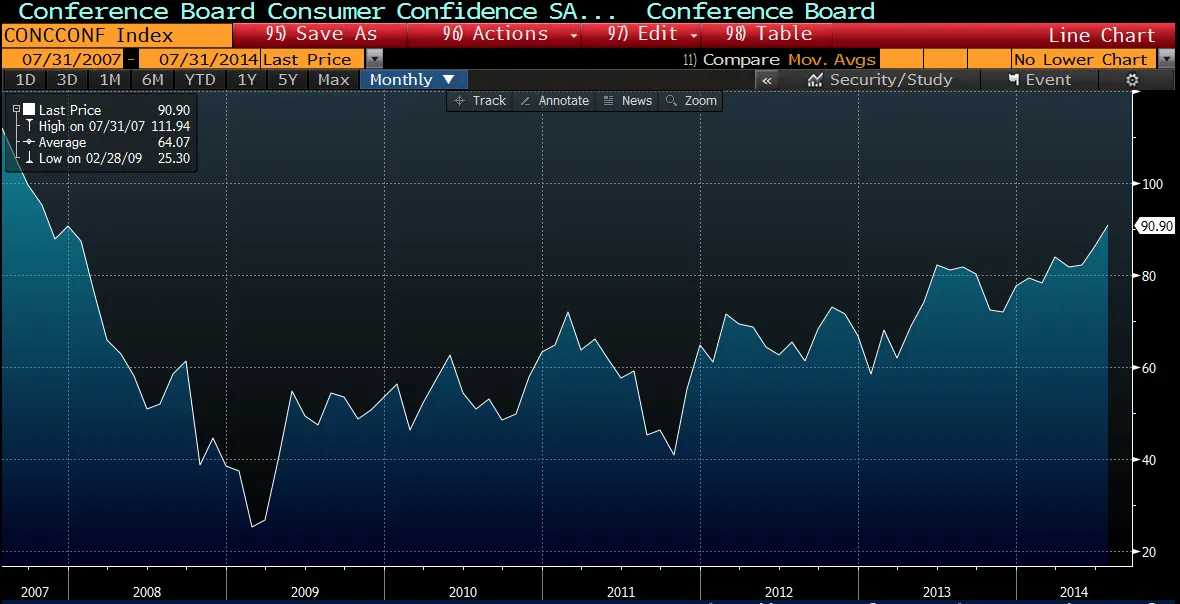Image resolution: width=1180 pixels, height=604 pixels.
Task: Edit start date 07/31/2007 field
Action: [62, 59]
